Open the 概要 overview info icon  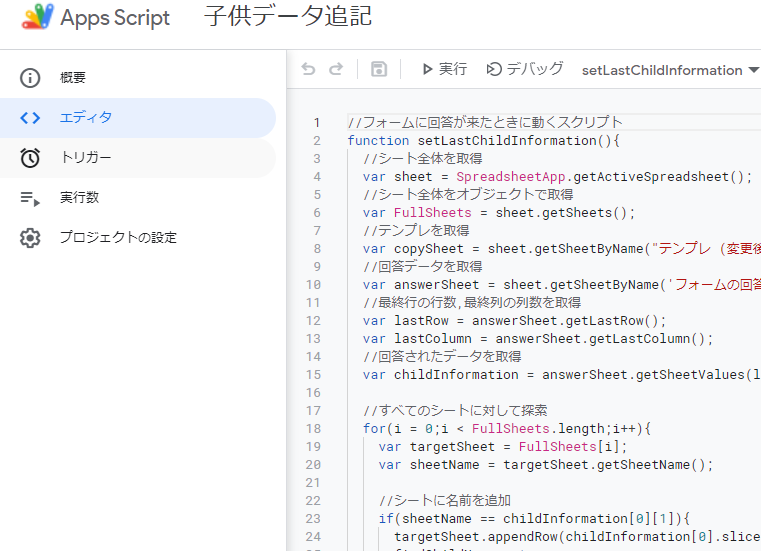(x=30, y=78)
